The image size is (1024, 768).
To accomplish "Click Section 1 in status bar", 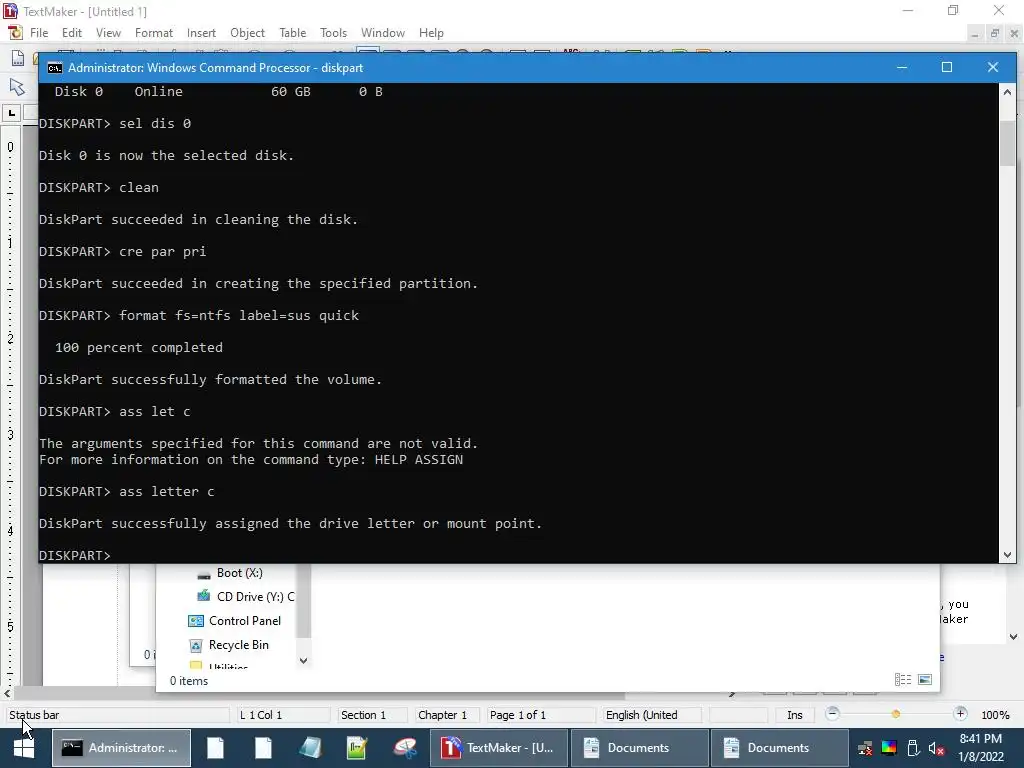I will click(370, 715).
